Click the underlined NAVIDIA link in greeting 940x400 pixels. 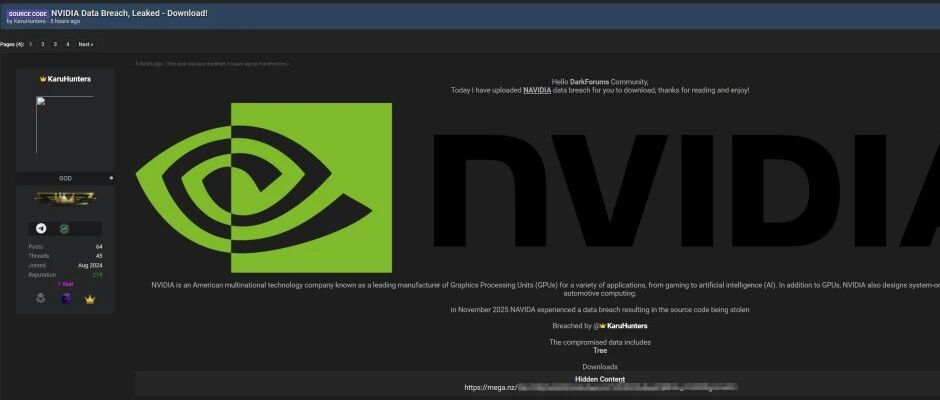(x=537, y=90)
